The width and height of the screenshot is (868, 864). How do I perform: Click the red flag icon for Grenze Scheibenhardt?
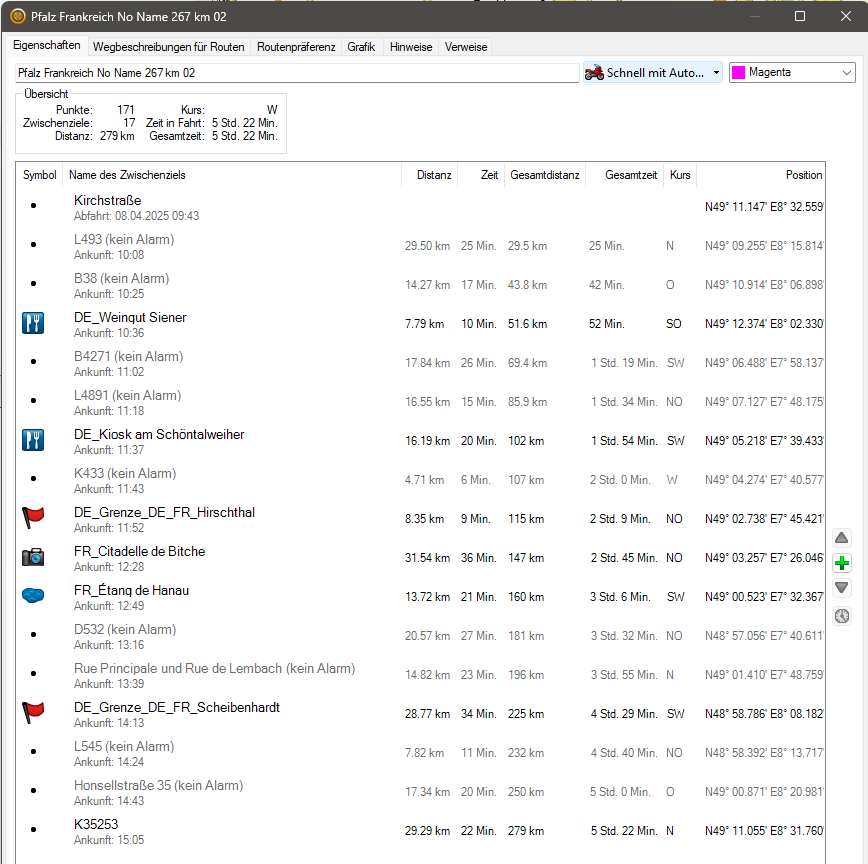[x=33, y=712]
